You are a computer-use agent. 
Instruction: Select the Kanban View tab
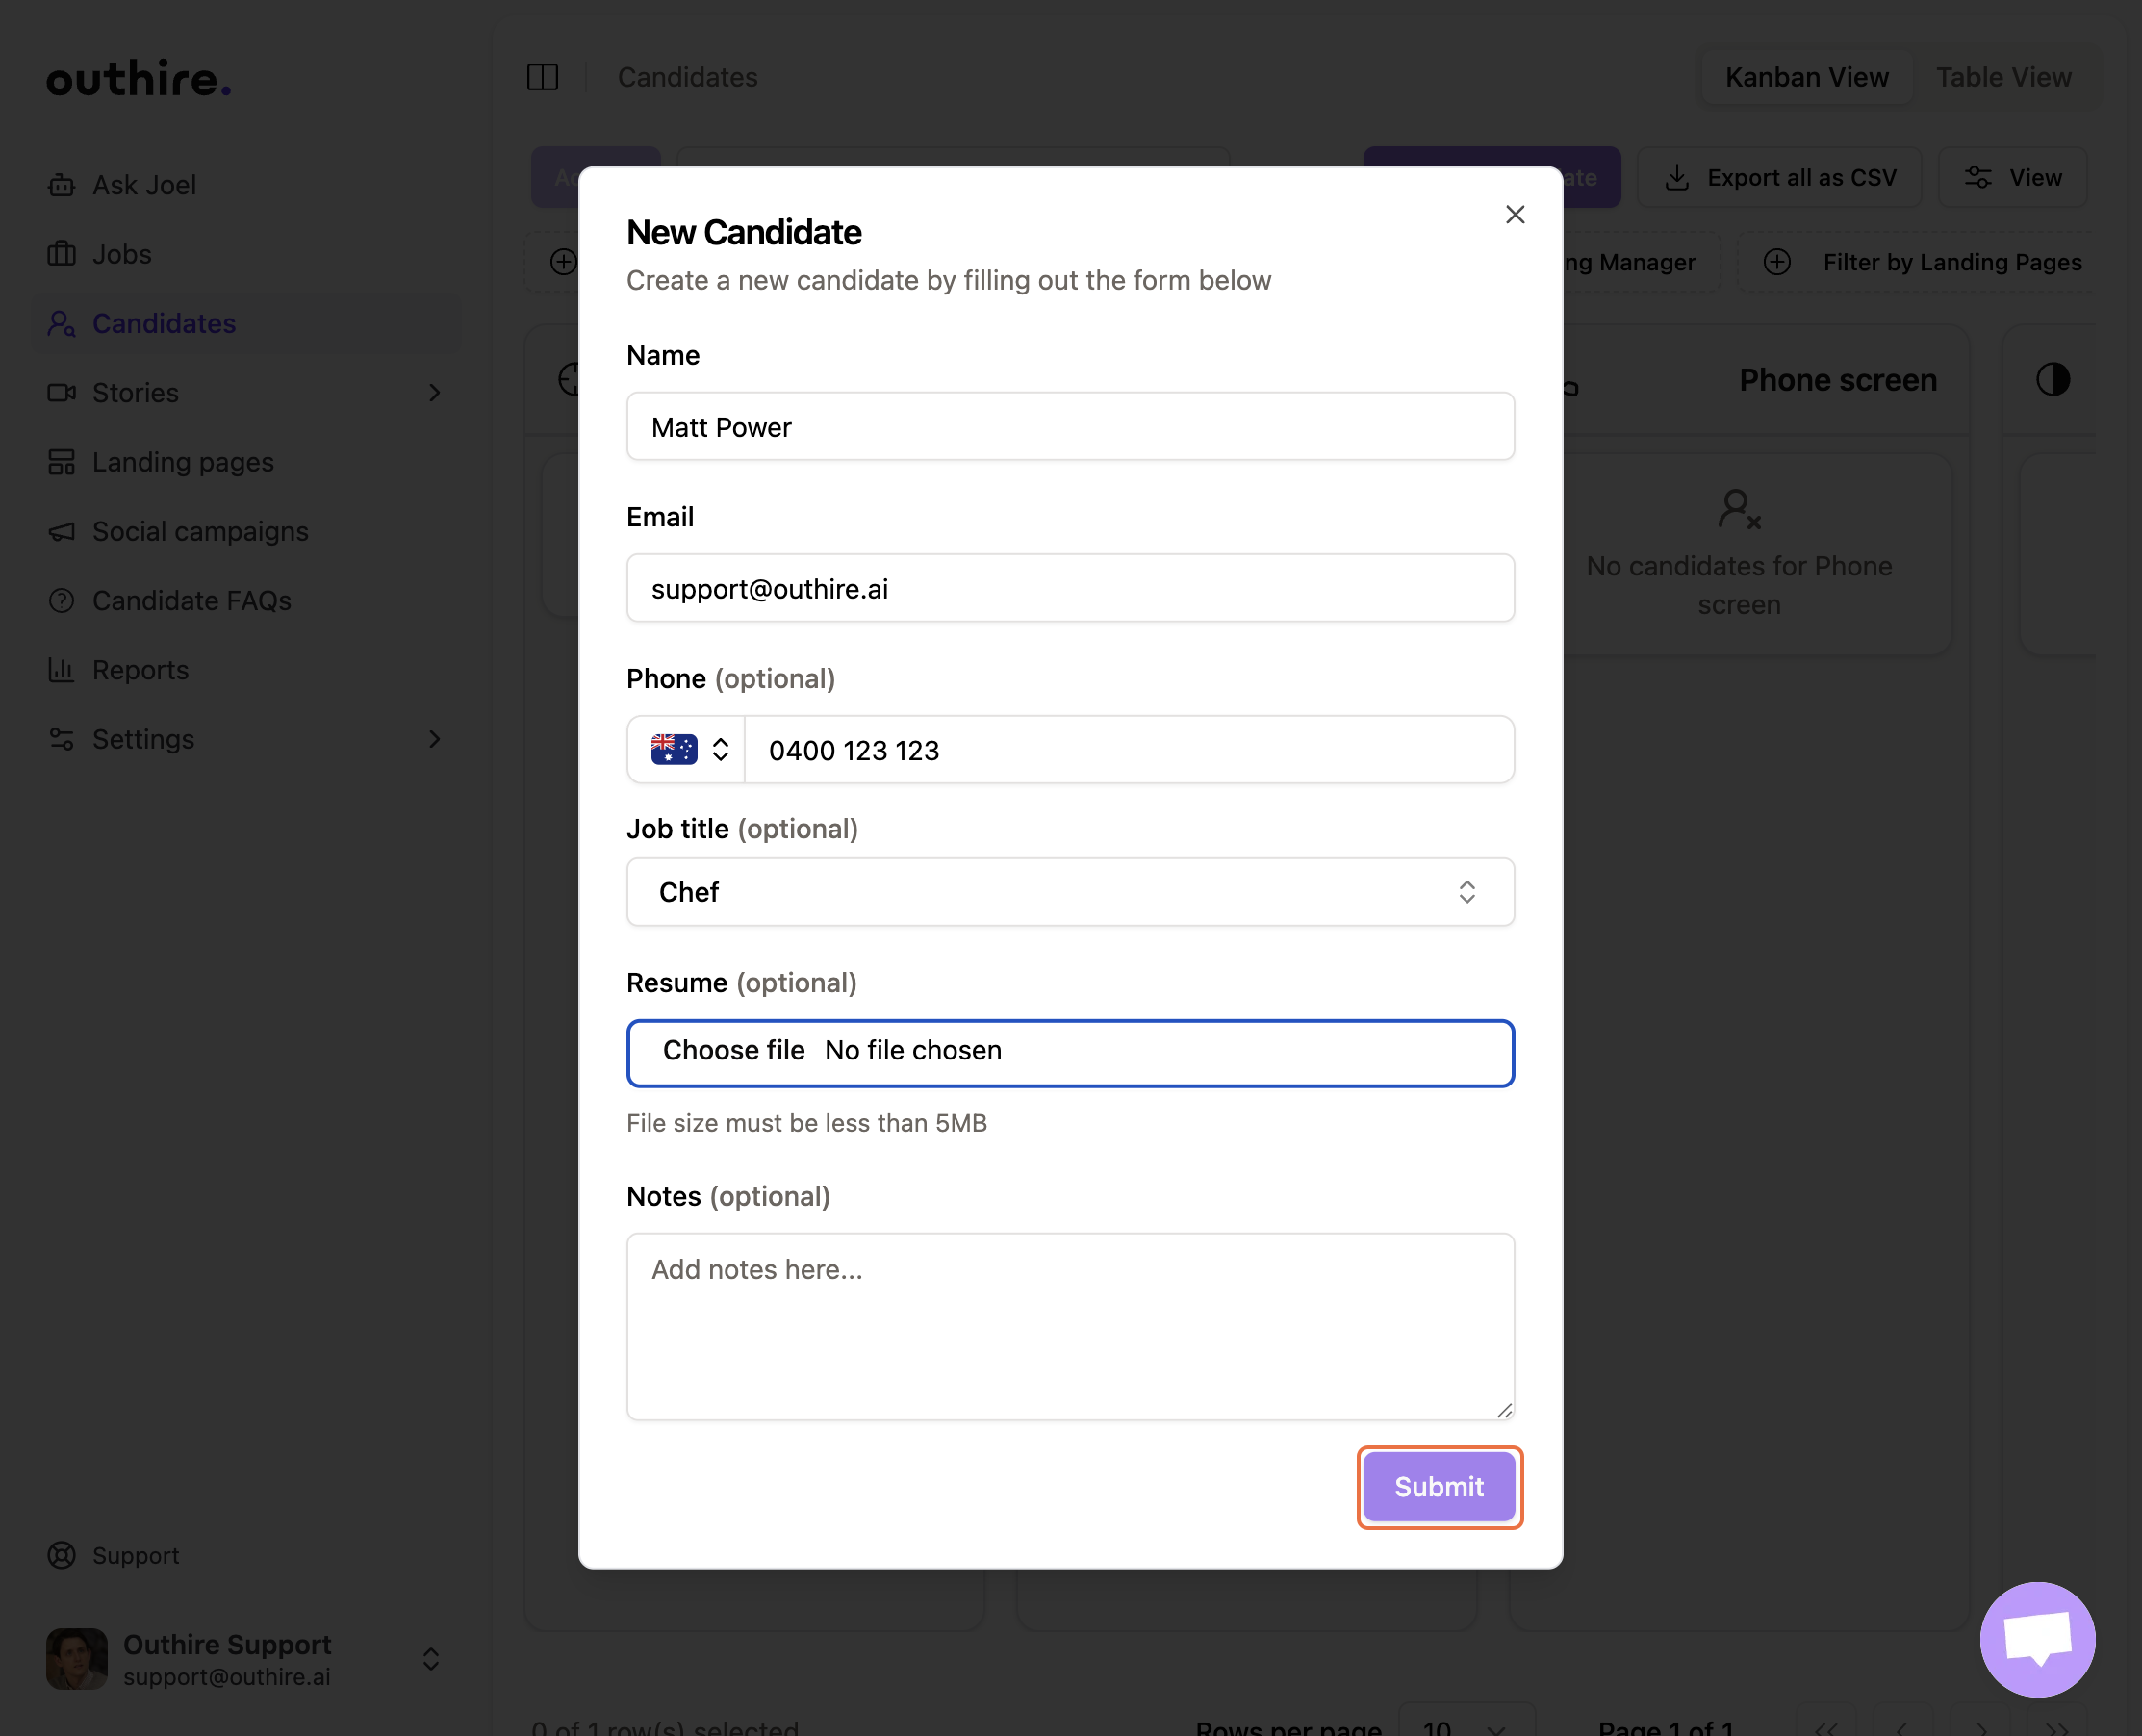[1806, 77]
